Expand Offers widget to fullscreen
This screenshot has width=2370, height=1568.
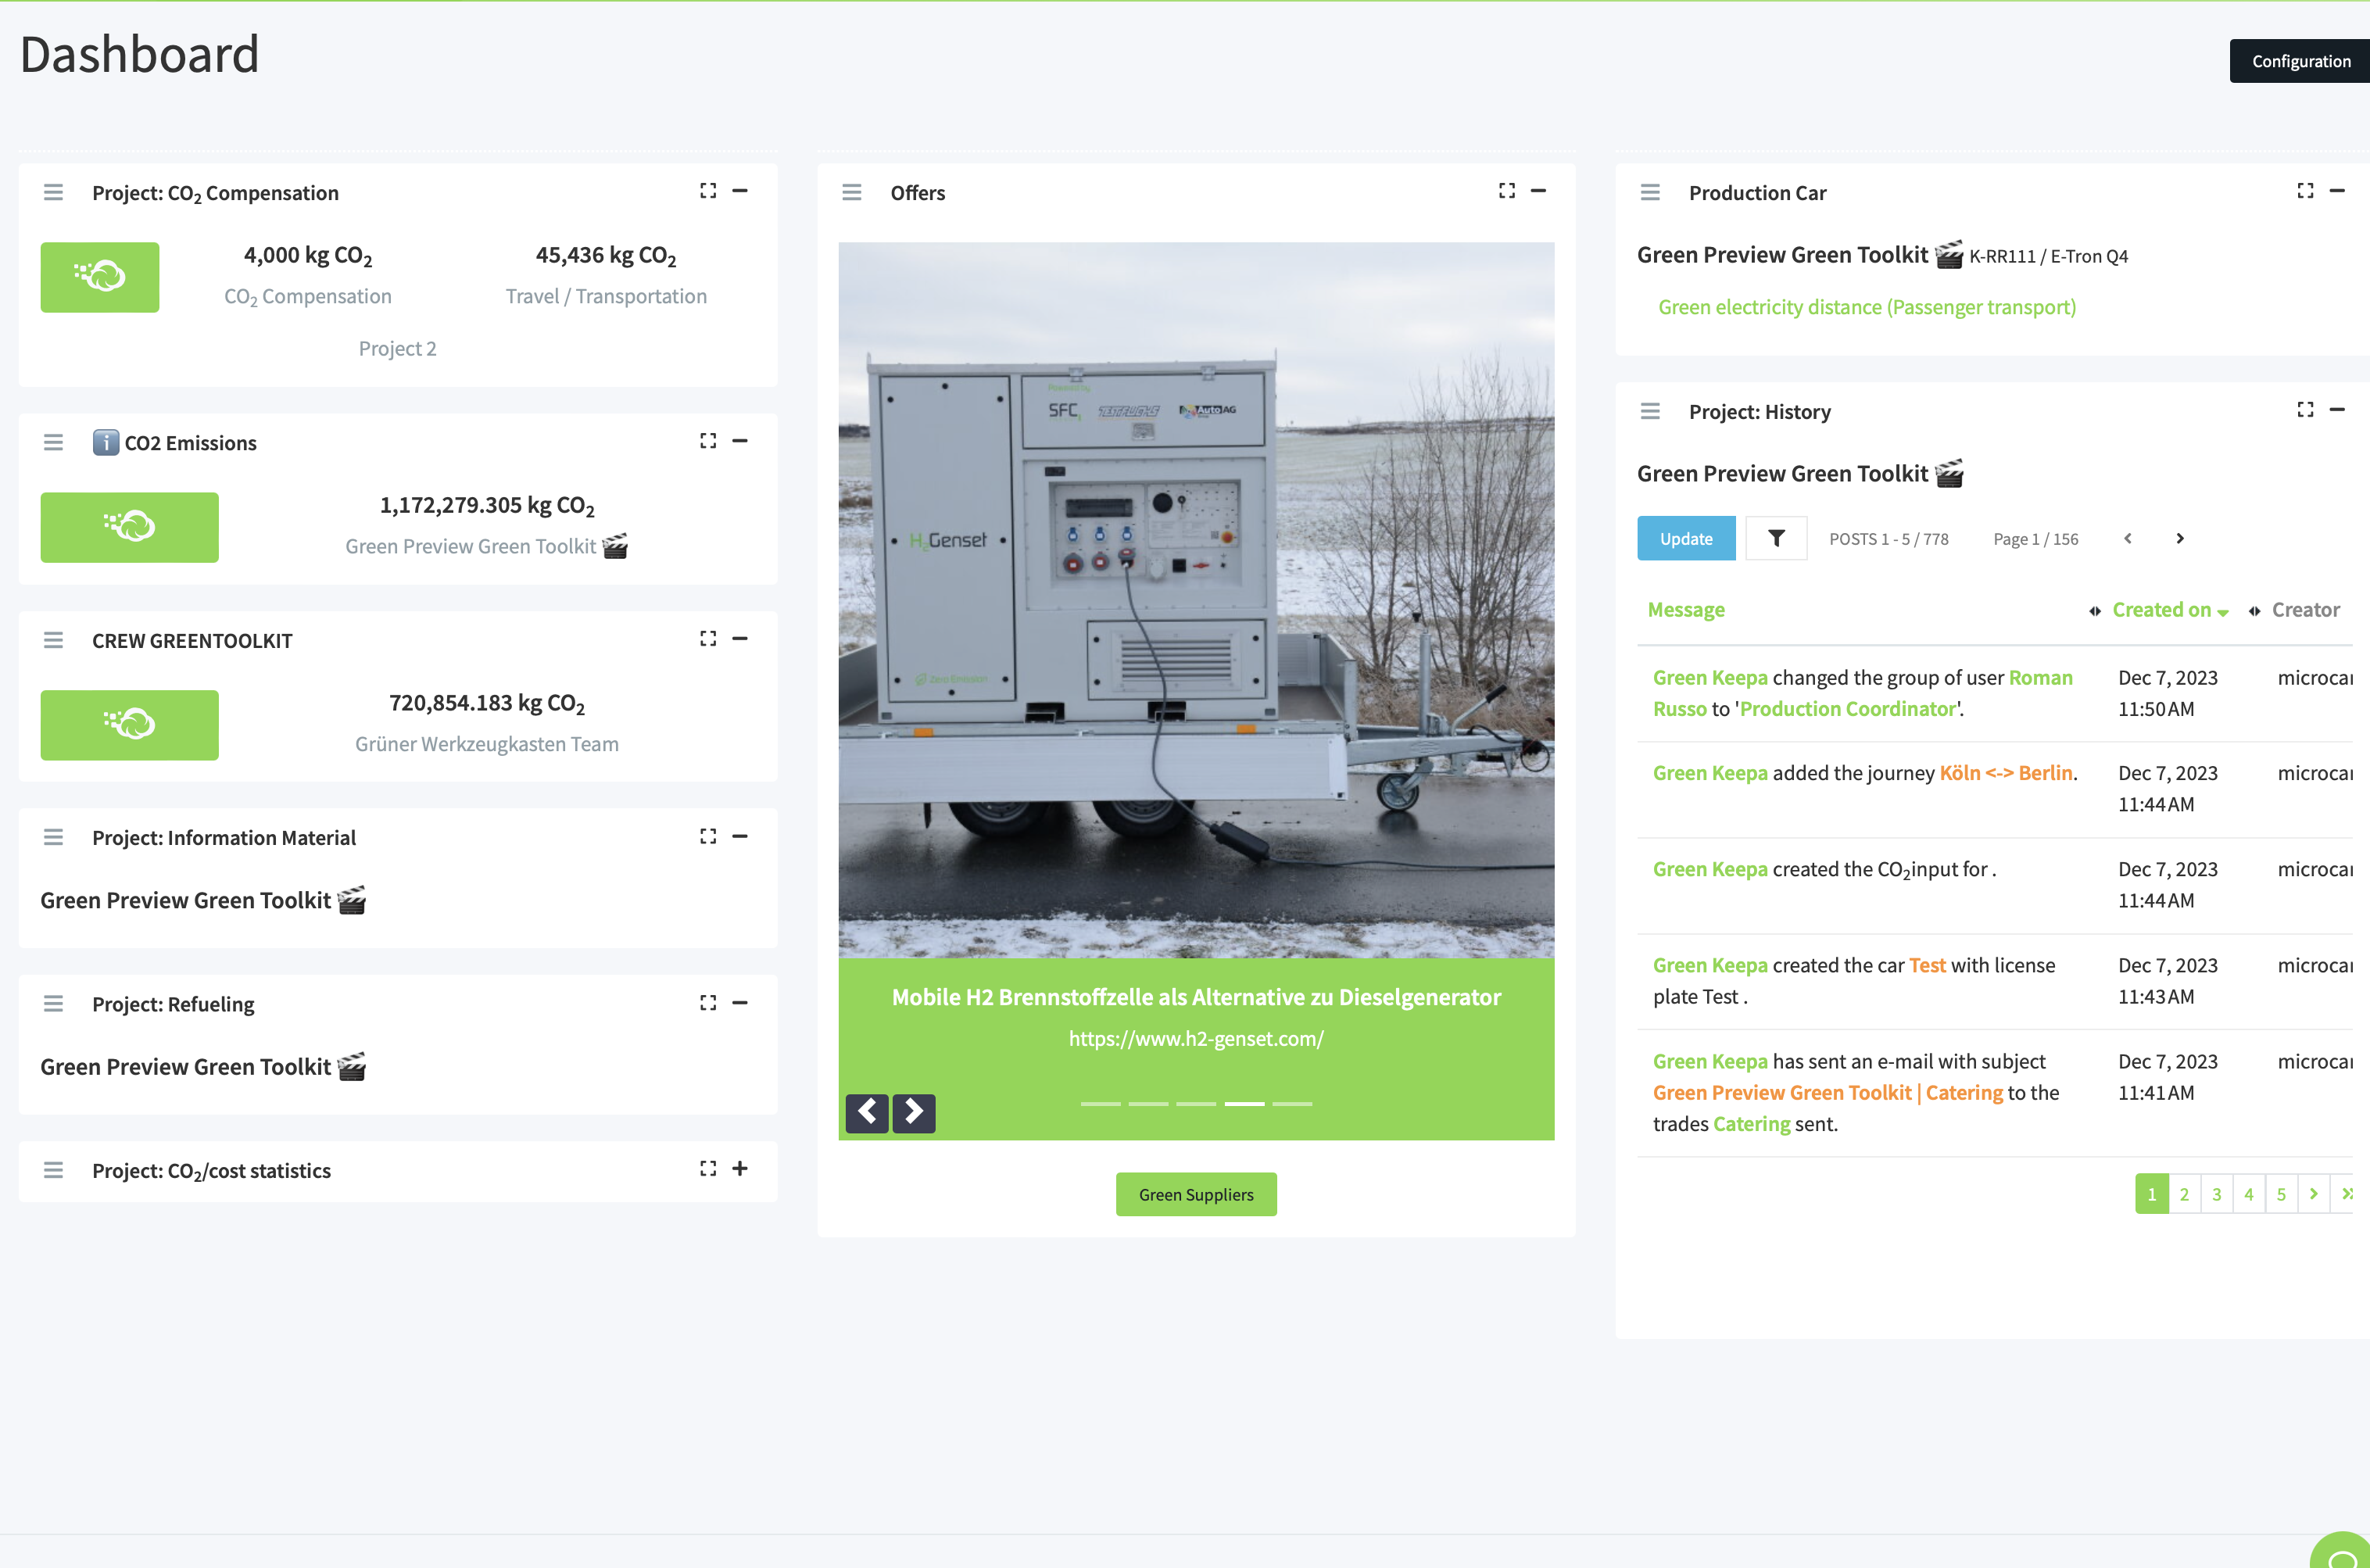(1506, 191)
